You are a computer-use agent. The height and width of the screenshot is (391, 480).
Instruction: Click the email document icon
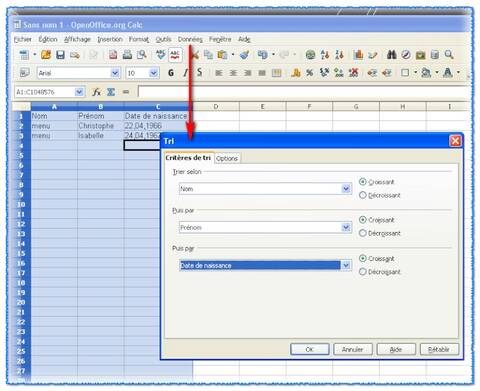tap(75, 55)
